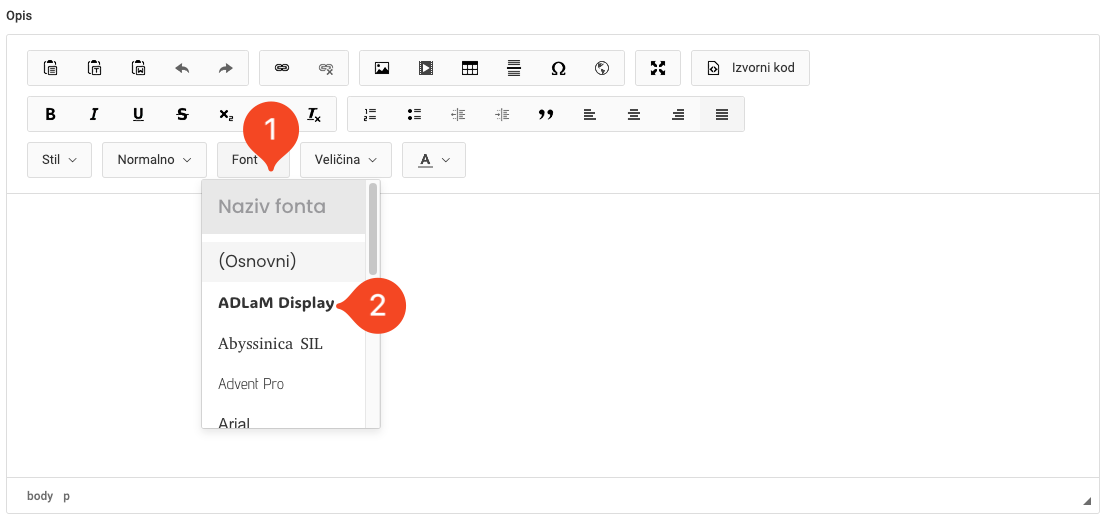Insert a horizontal line
The image size is (1109, 527).
tap(514, 68)
